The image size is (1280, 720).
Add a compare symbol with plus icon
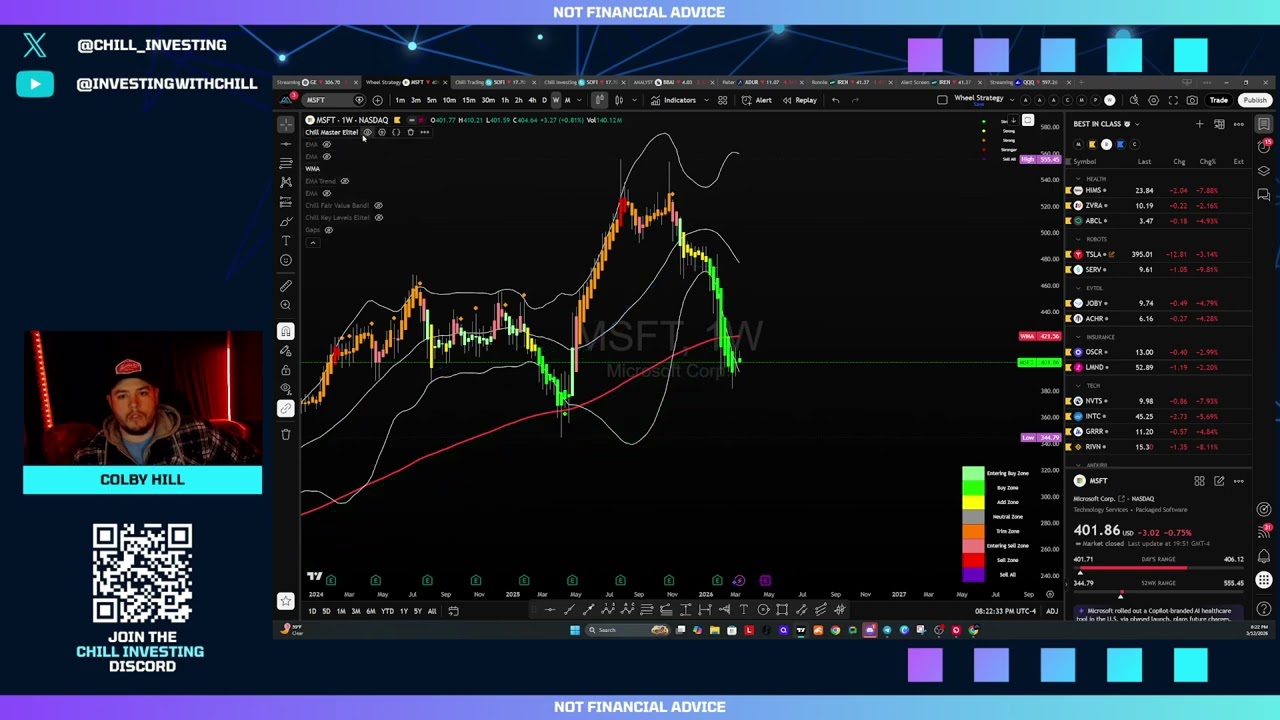click(377, 100)
